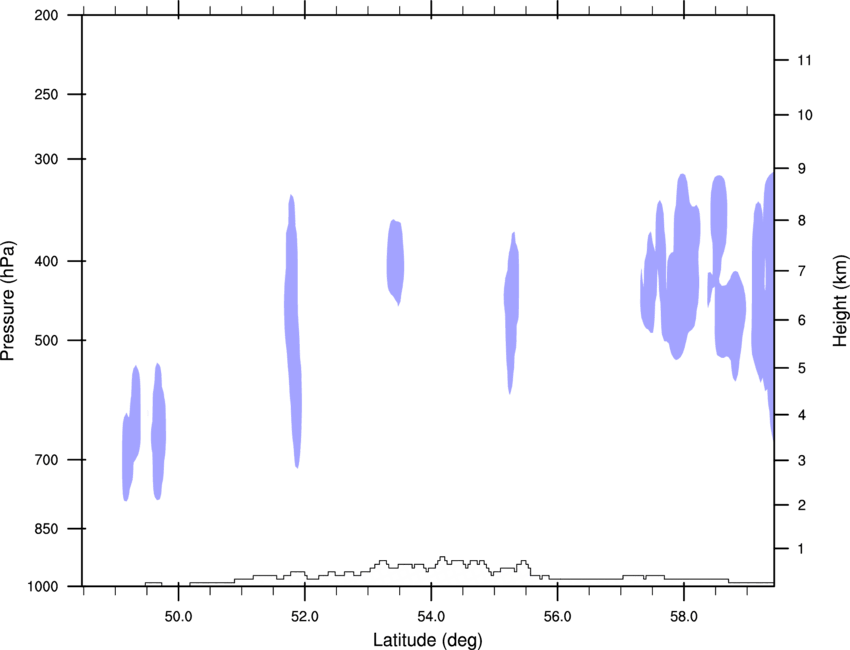Image resolution: width=850 pixels, height=650 pixels.
Task: Select the 400 pressure tick label
Action: click(x=46, y=261)
